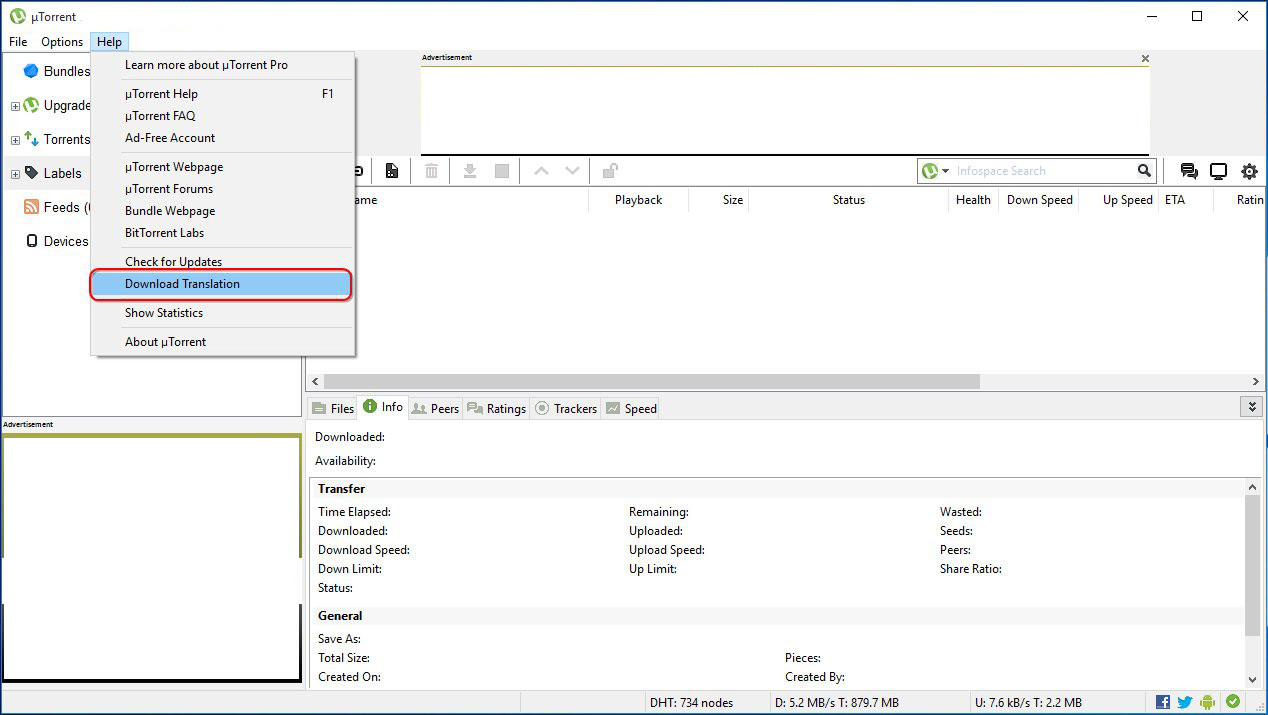
Task: Sort by the ETA column header
Action: [x=1185, y=200]
